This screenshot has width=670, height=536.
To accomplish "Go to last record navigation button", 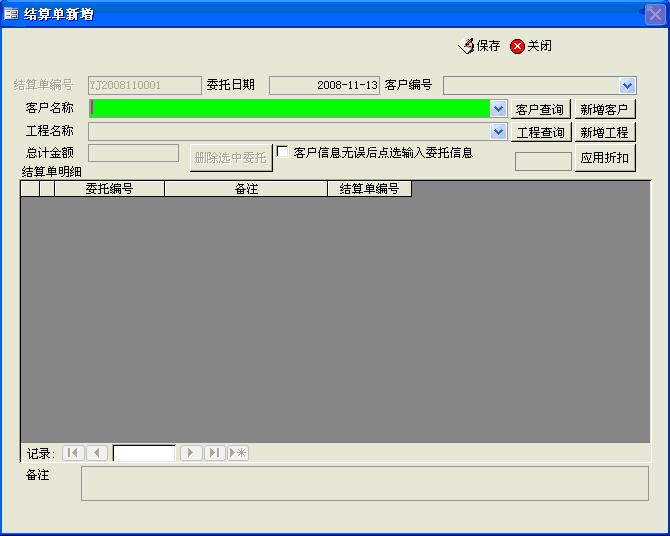I will pyautogui.click(x=215, y=453).
